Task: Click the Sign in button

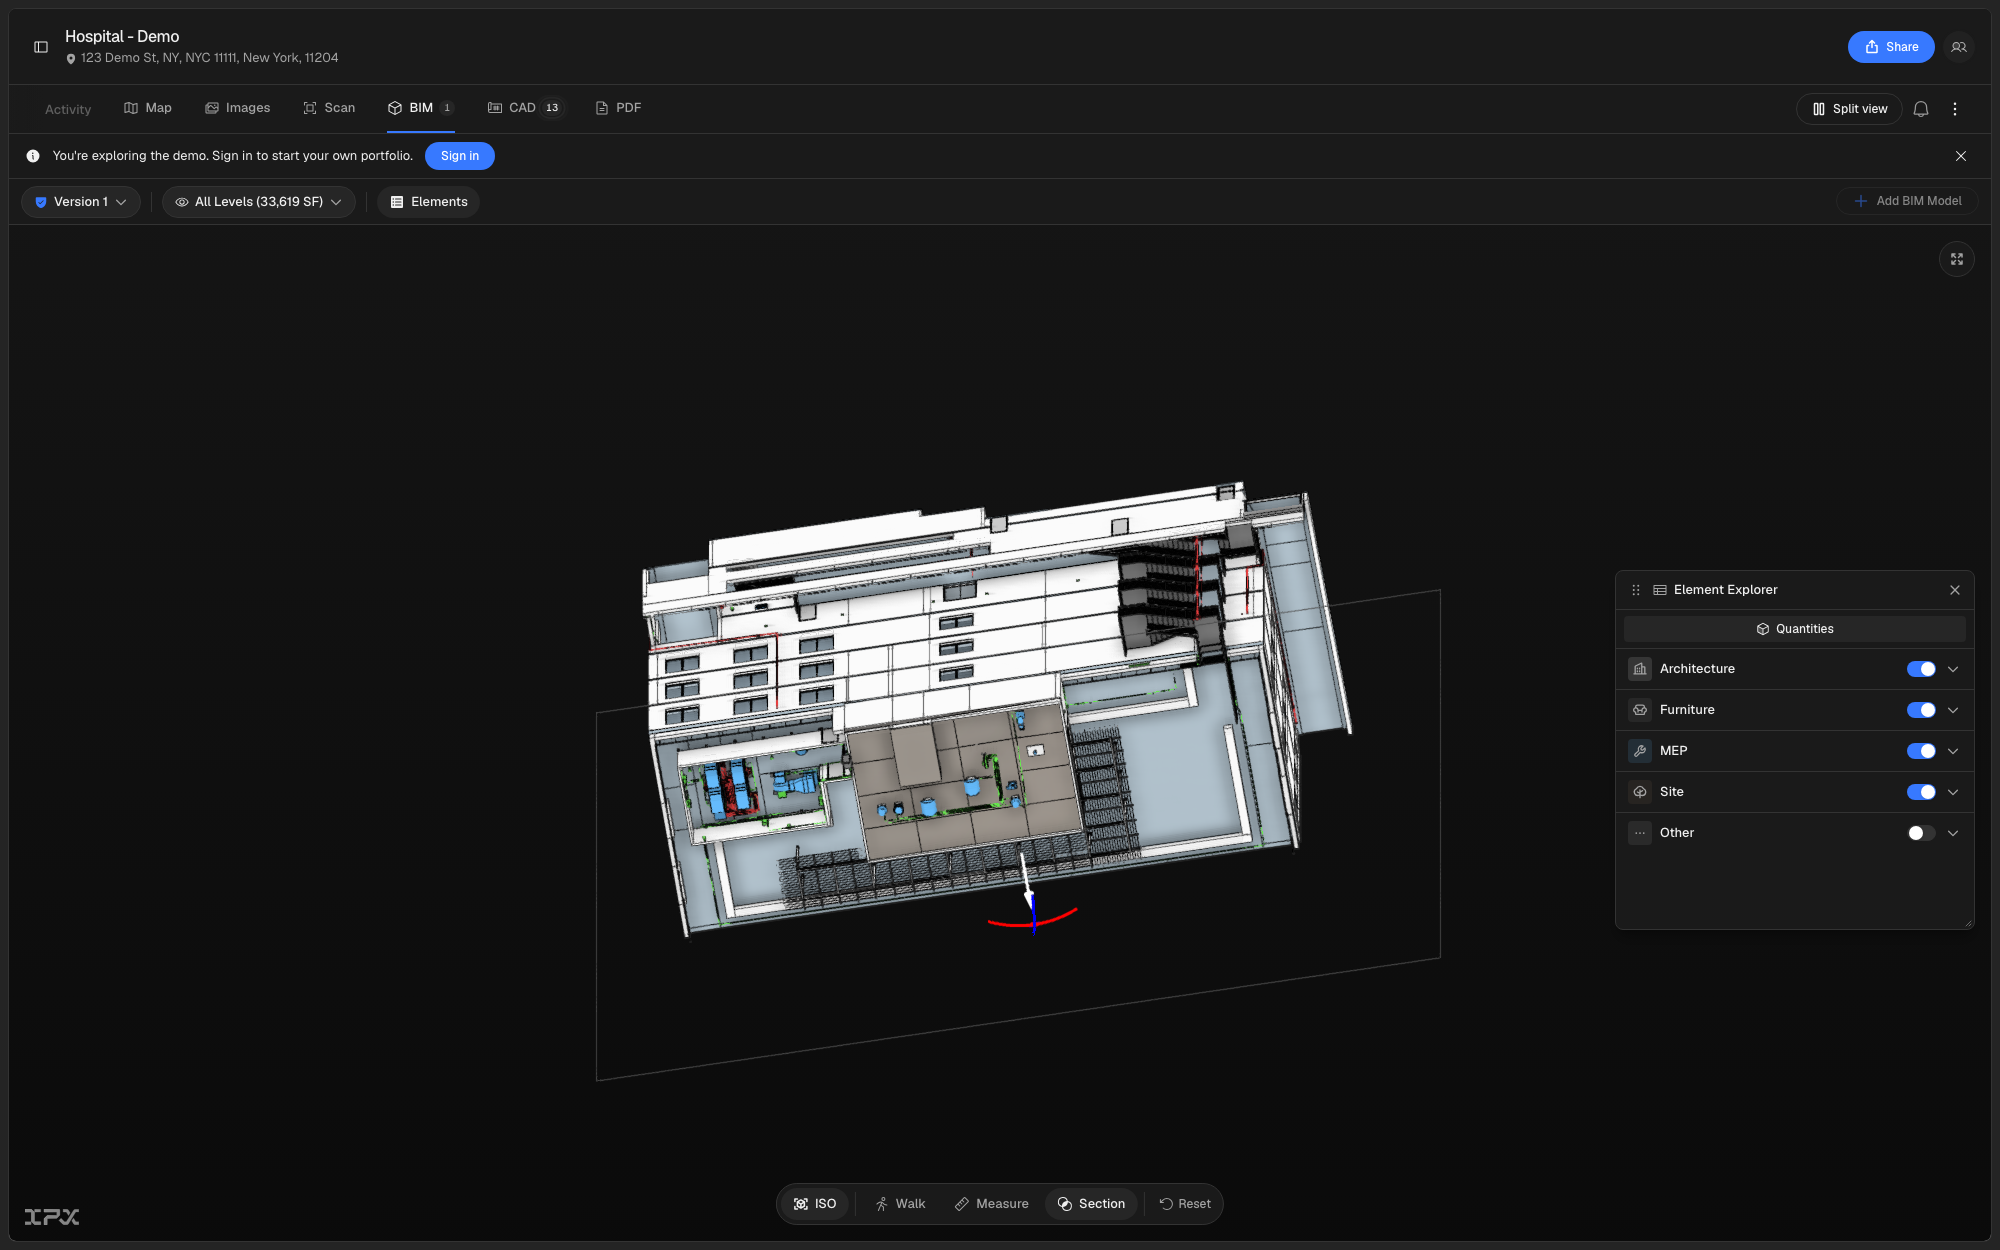Action: pos(460,156)
